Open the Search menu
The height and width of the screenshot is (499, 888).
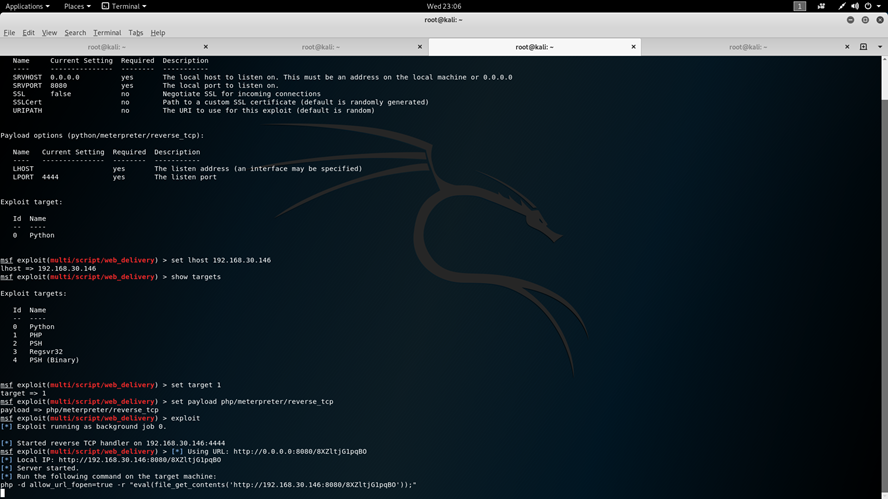(x=75, y=33)
